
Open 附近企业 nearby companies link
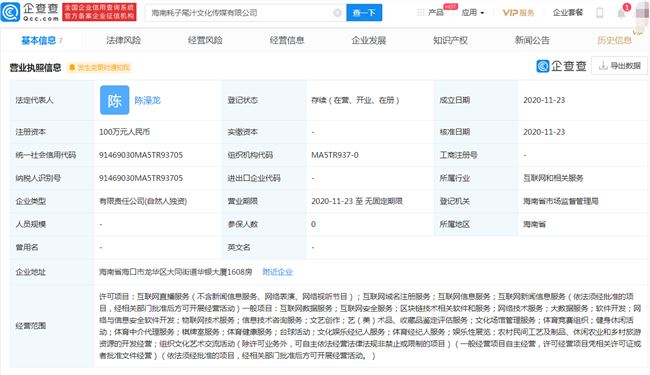coord(277,272)
